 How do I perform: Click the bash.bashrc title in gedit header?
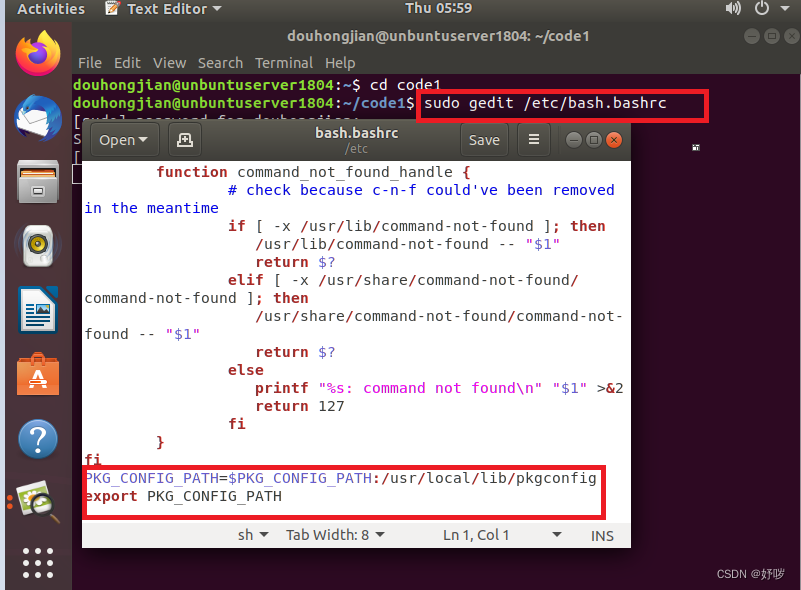(x=357, y=133)
